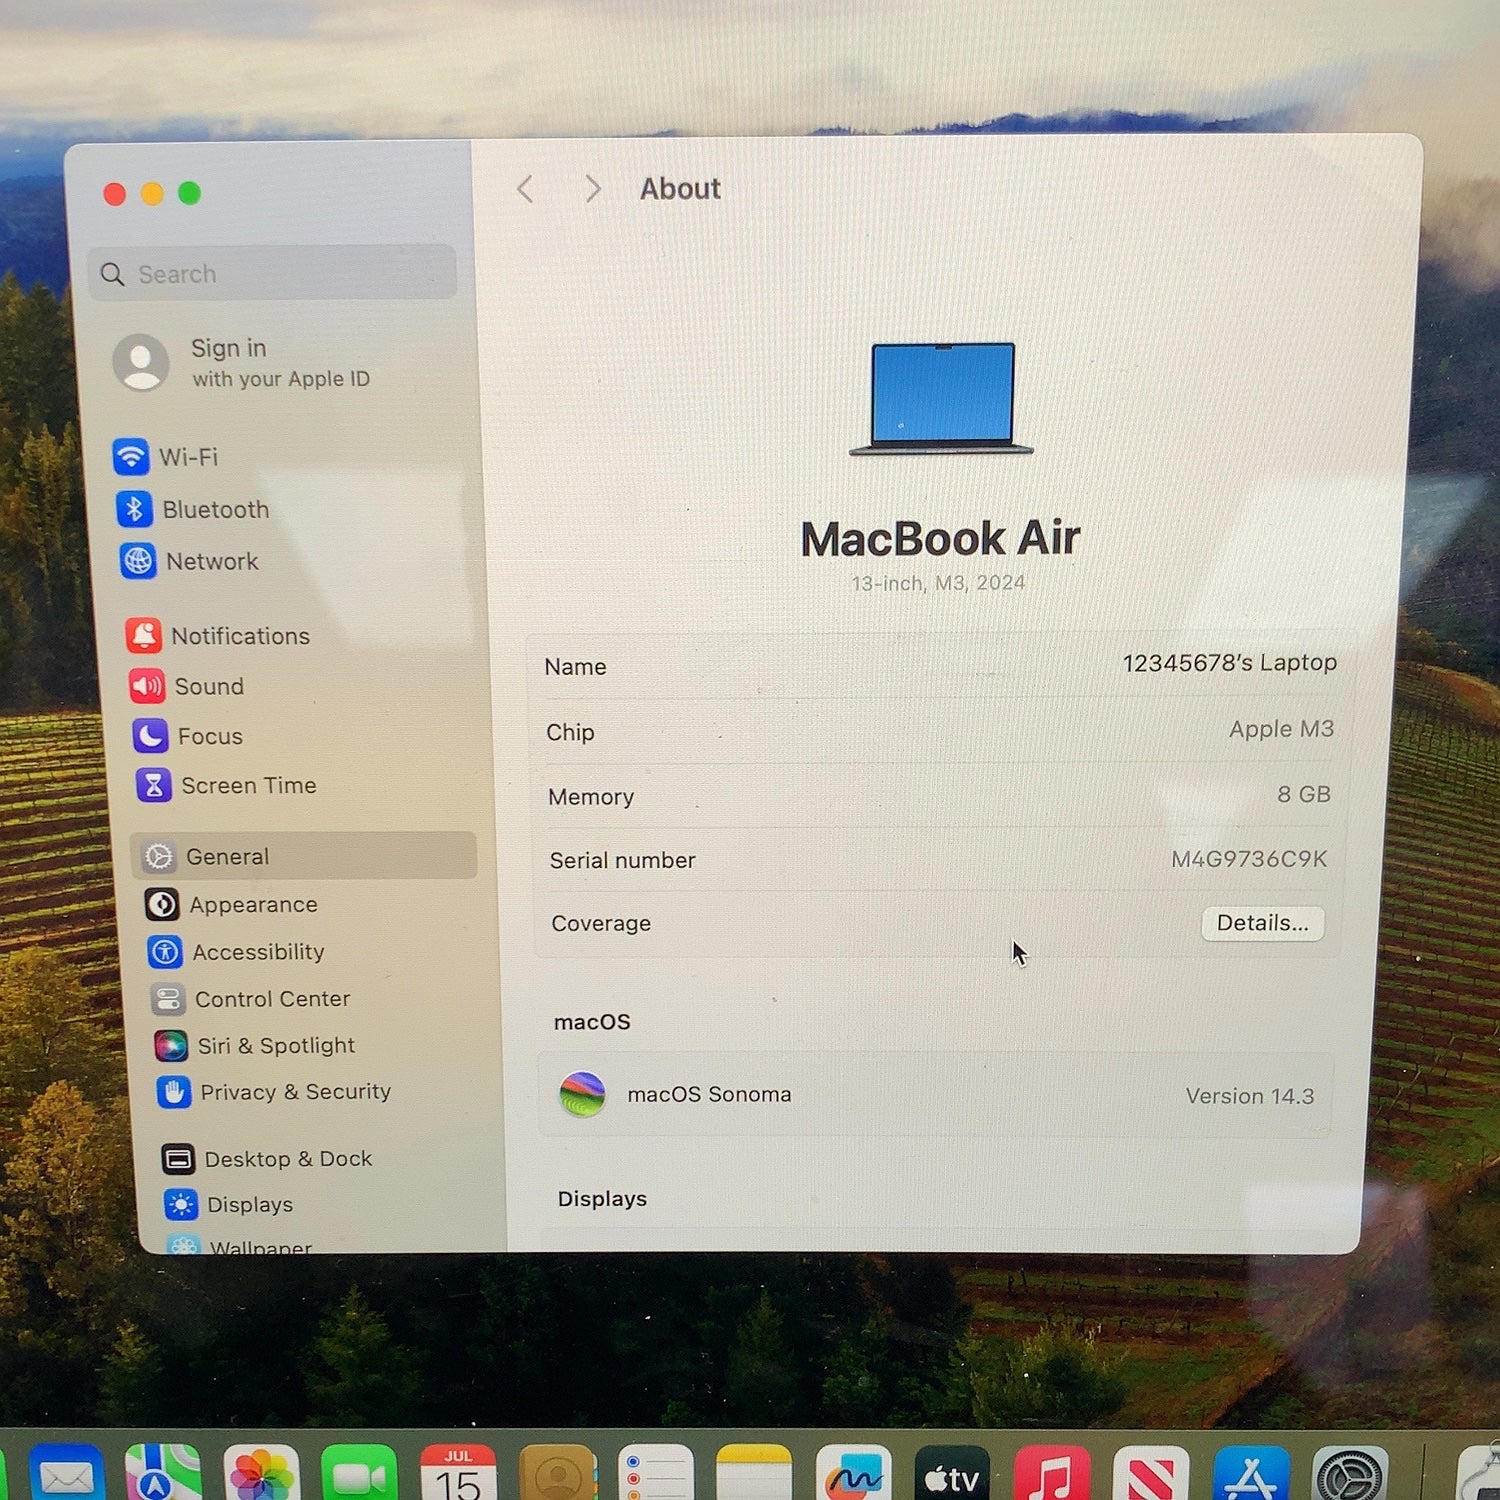The image size is (1500, 1500).
Task: Open Contacts from the Dock
Action: (x=557, y=1475)
